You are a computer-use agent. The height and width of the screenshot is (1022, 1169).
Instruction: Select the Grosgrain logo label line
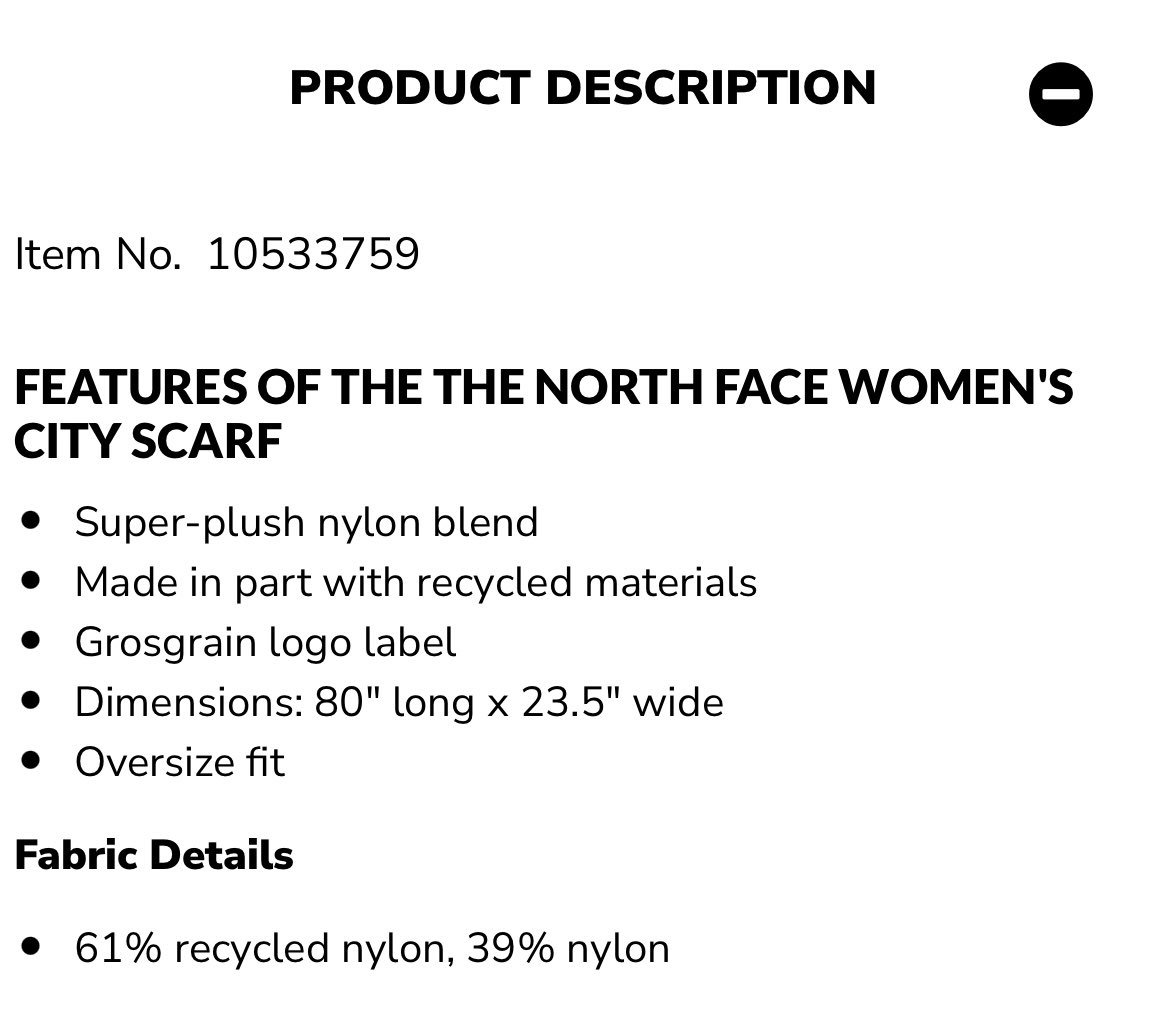[x=265, y=643]
